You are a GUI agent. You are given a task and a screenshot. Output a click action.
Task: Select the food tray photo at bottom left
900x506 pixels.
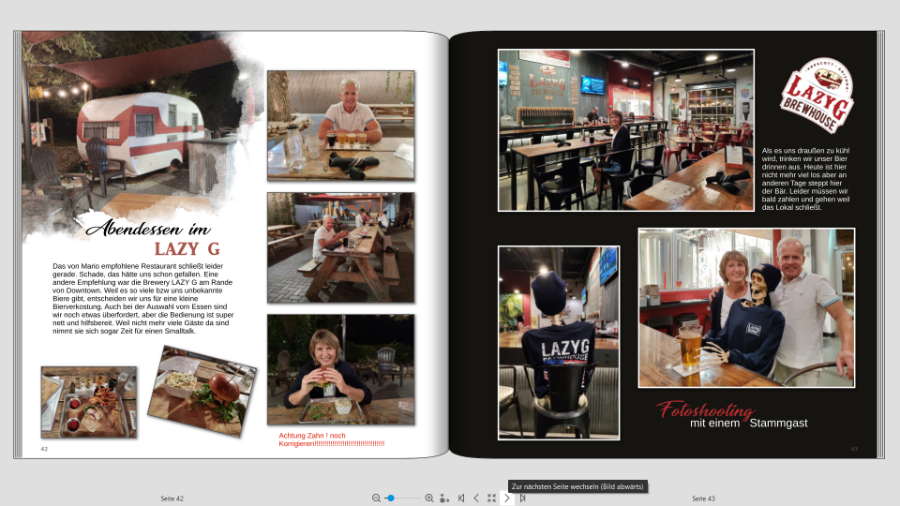point(89,402)
